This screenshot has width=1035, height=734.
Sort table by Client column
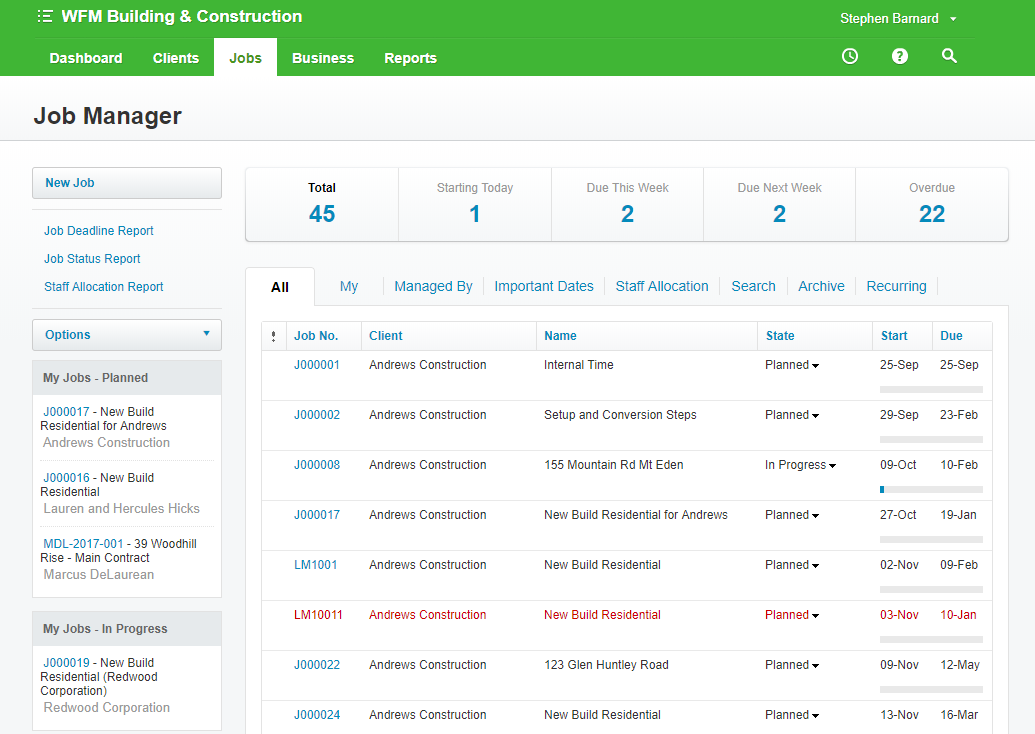(385, 336)
